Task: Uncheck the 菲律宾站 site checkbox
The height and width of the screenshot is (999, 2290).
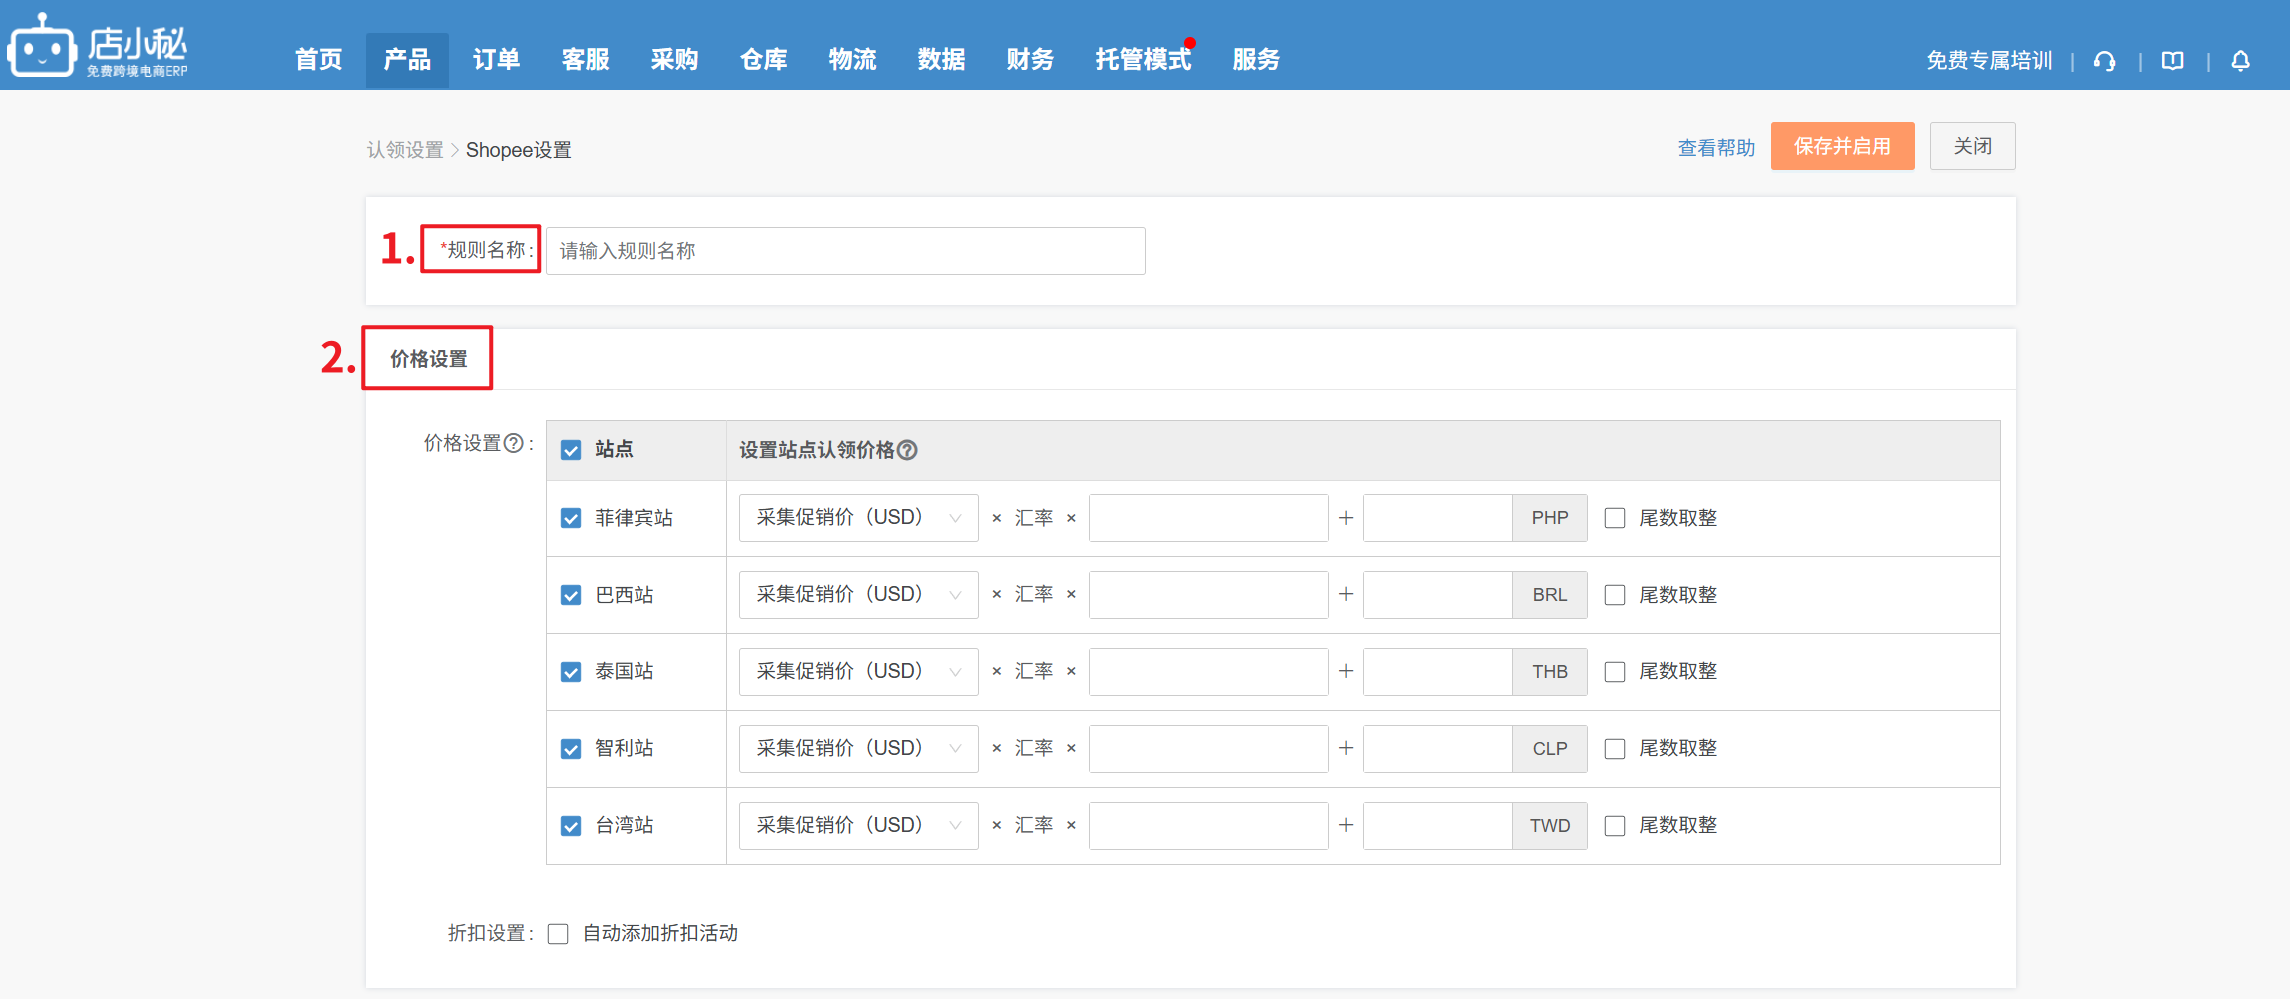Action: (x=571, y=518)
